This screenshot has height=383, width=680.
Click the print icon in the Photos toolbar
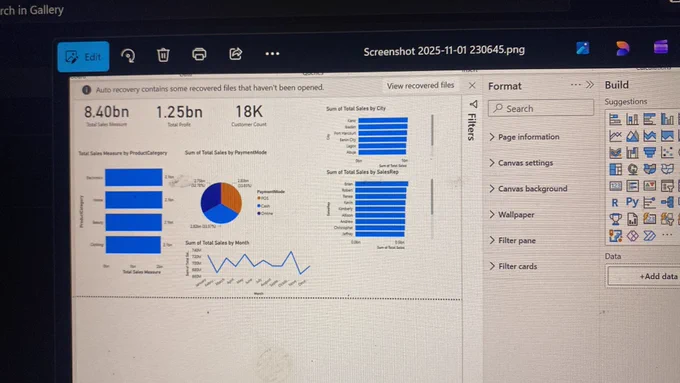[x=199, y=54]
